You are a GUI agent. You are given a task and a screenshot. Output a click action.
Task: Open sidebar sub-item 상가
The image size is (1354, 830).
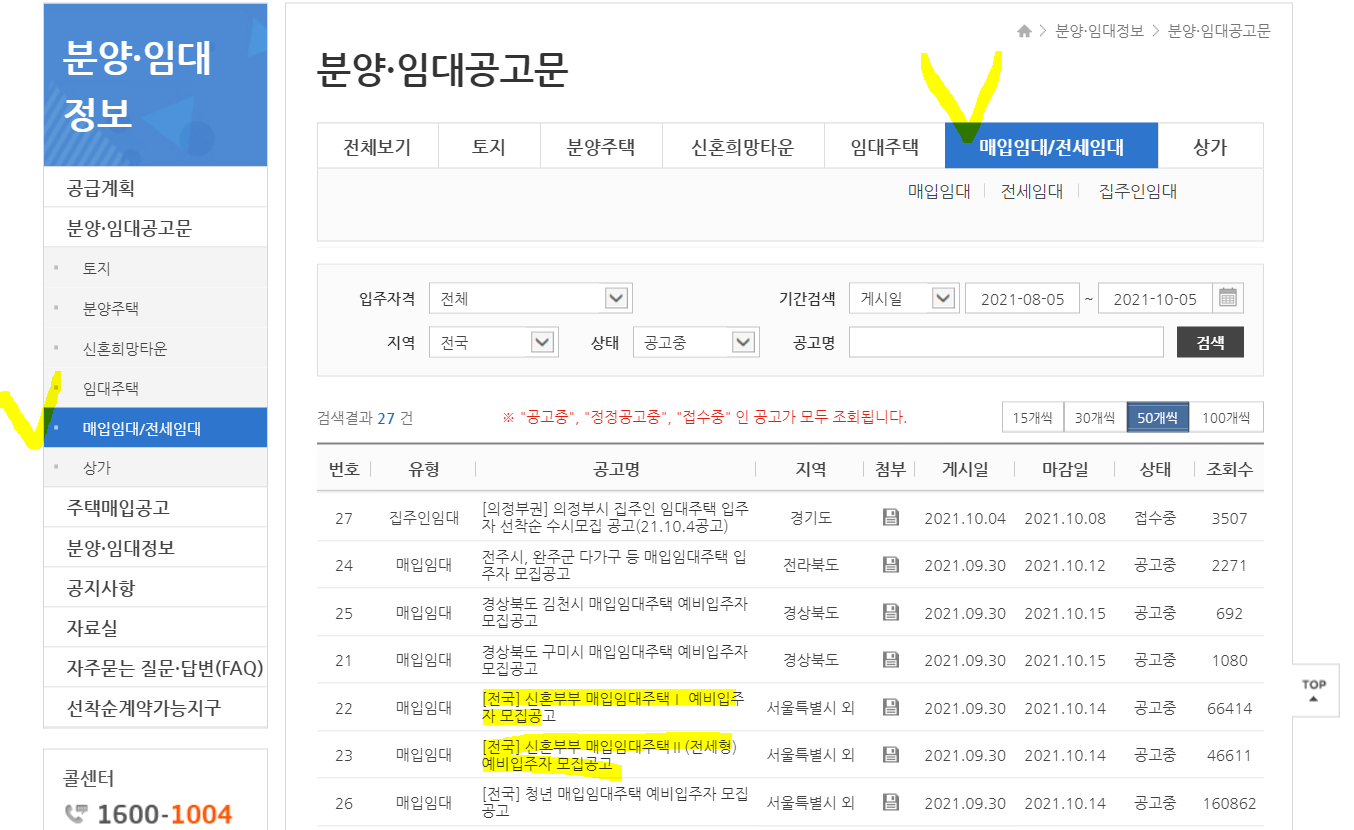pos(155,467)
